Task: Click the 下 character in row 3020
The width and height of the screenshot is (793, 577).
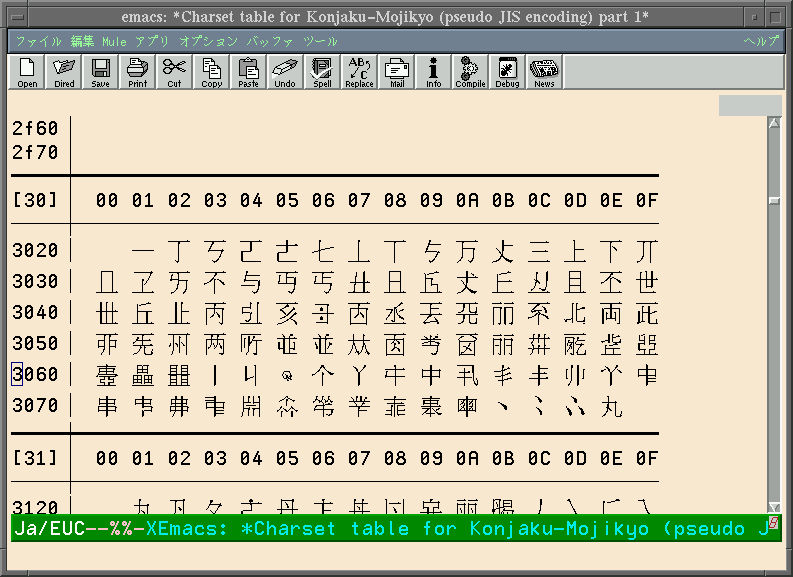Action: 611,251
